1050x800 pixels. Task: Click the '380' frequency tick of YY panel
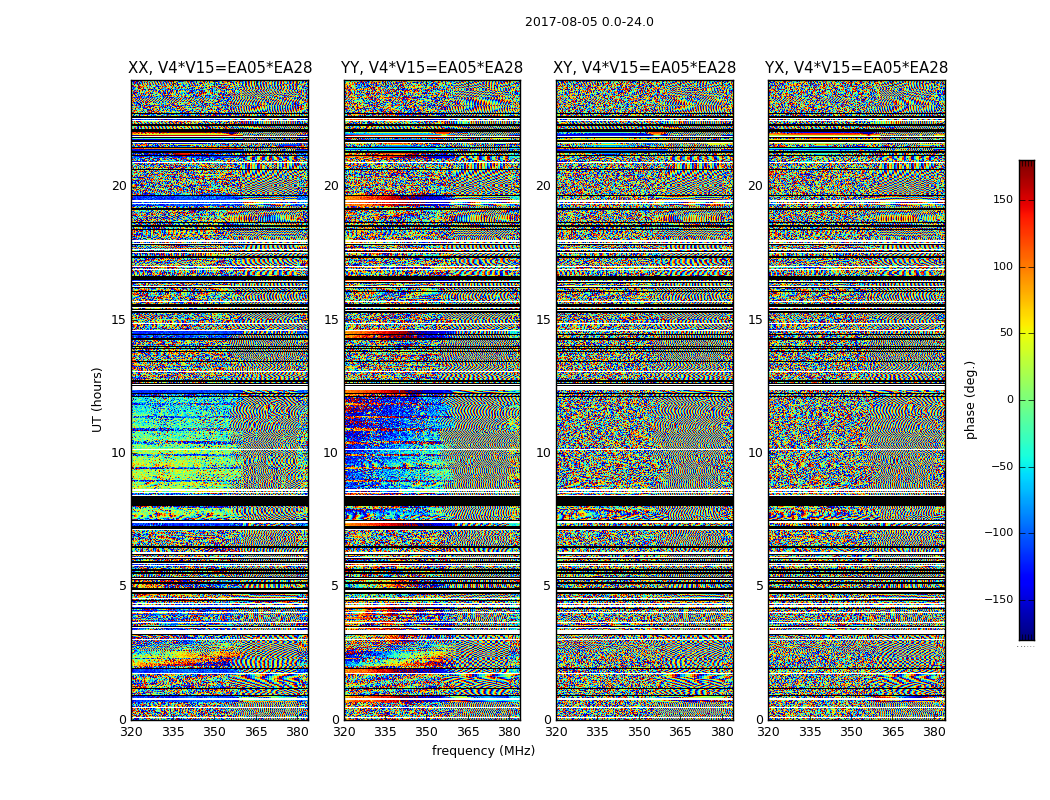pos(510,732)
